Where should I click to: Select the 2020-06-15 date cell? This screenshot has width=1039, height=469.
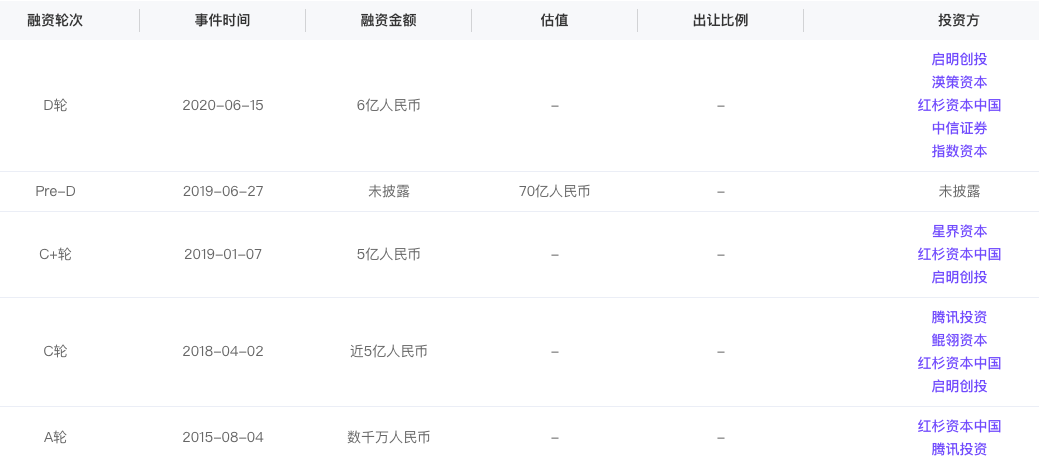click(223, 105)
